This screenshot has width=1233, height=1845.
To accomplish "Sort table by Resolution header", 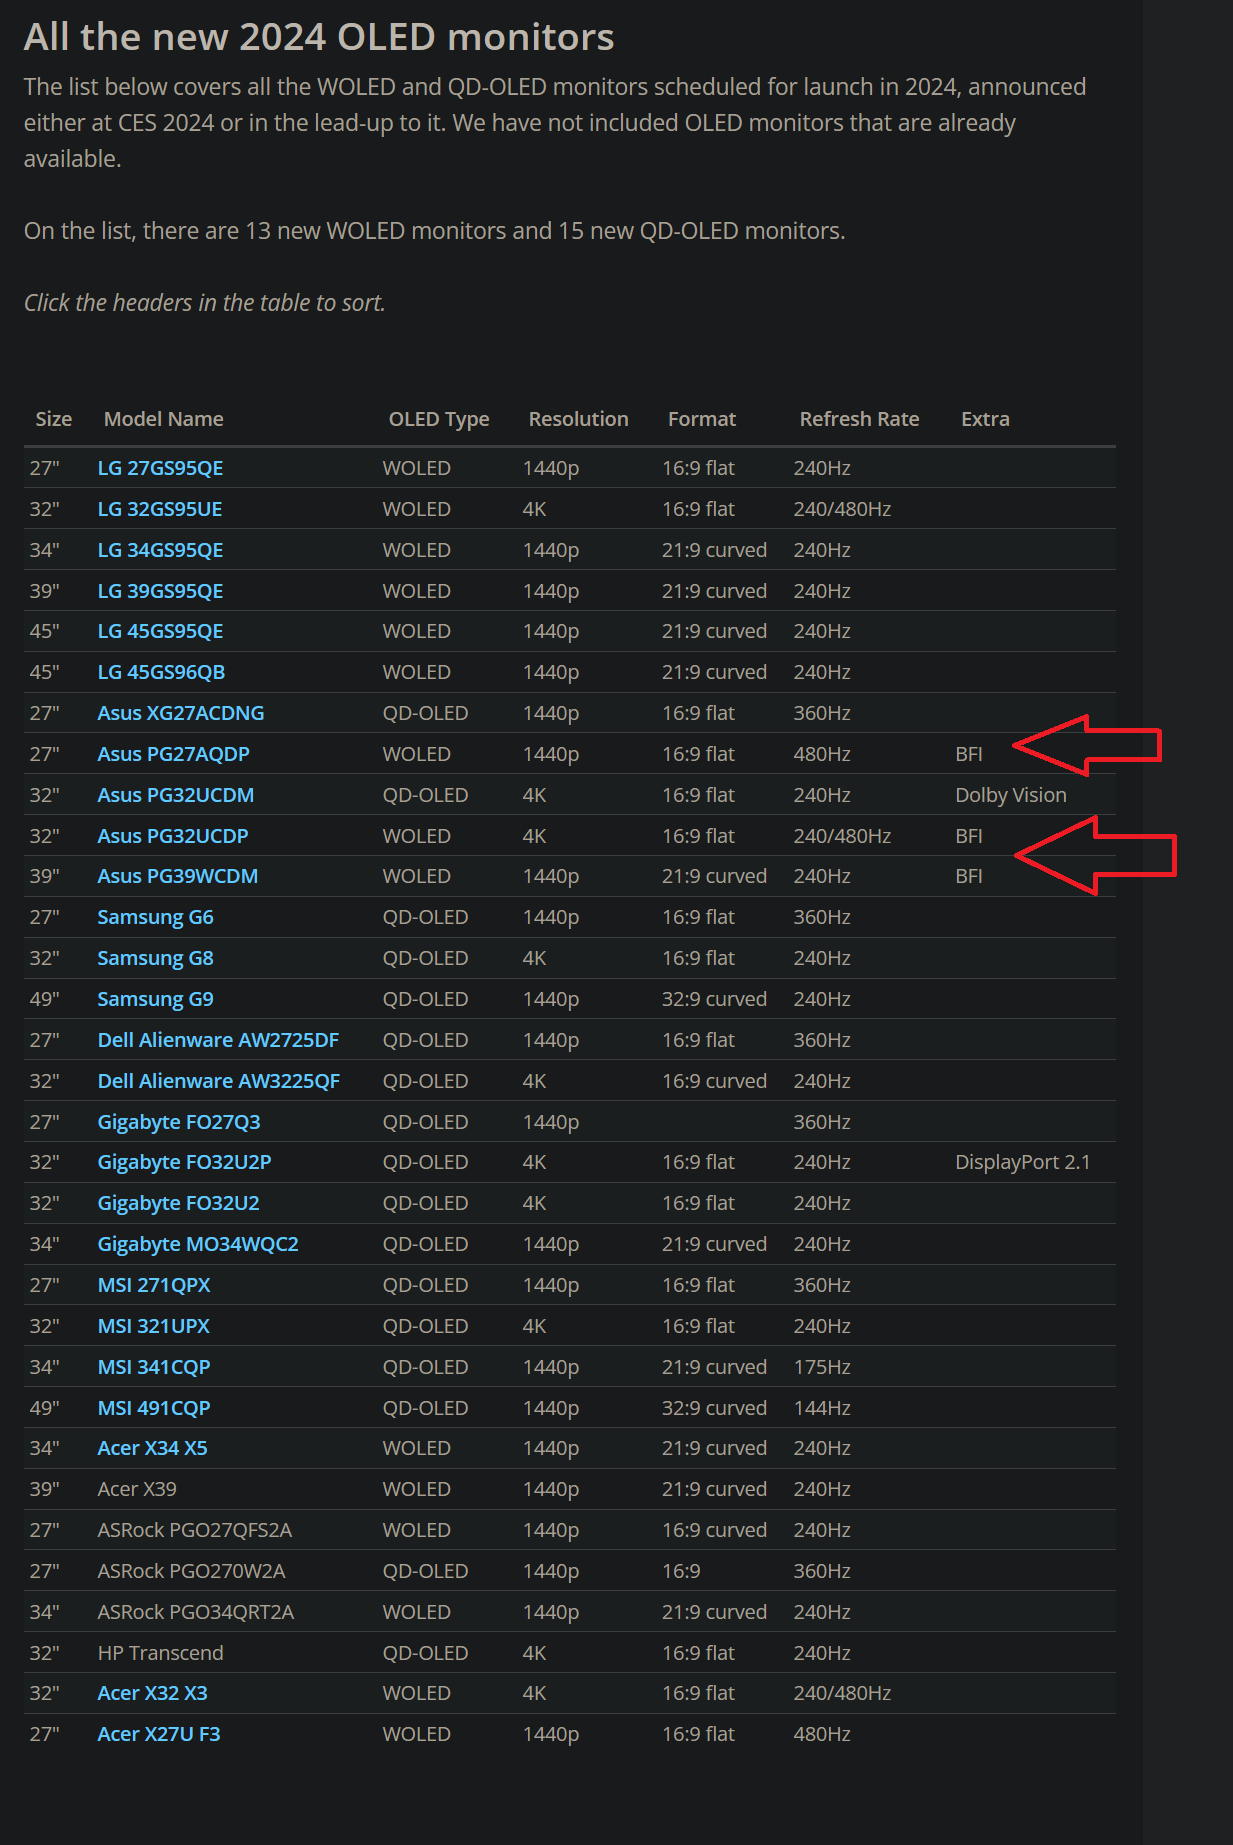I will [578, 419].
